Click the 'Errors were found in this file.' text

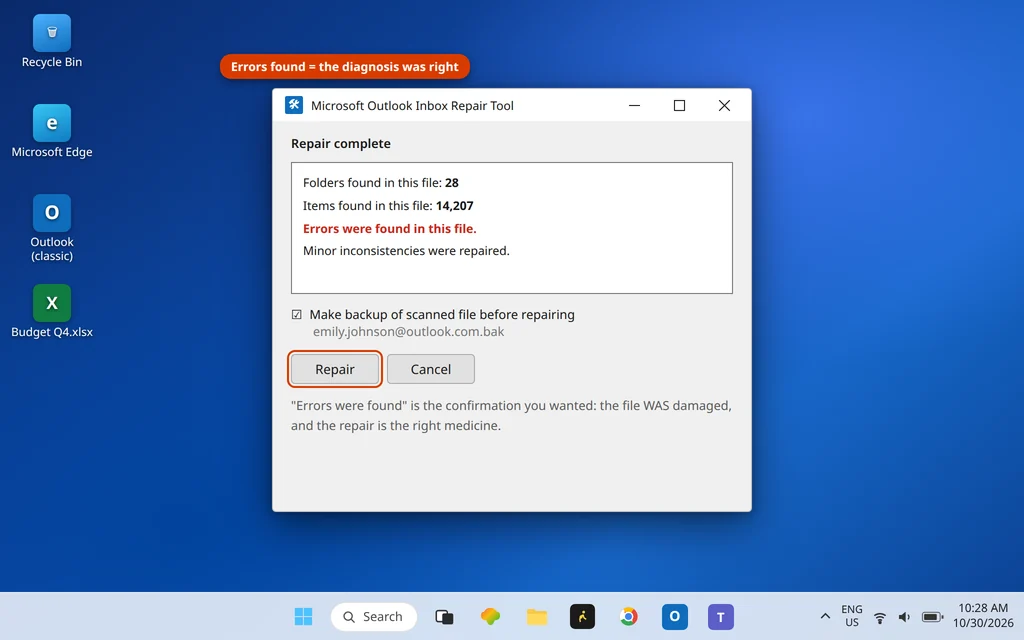(390, 229)
